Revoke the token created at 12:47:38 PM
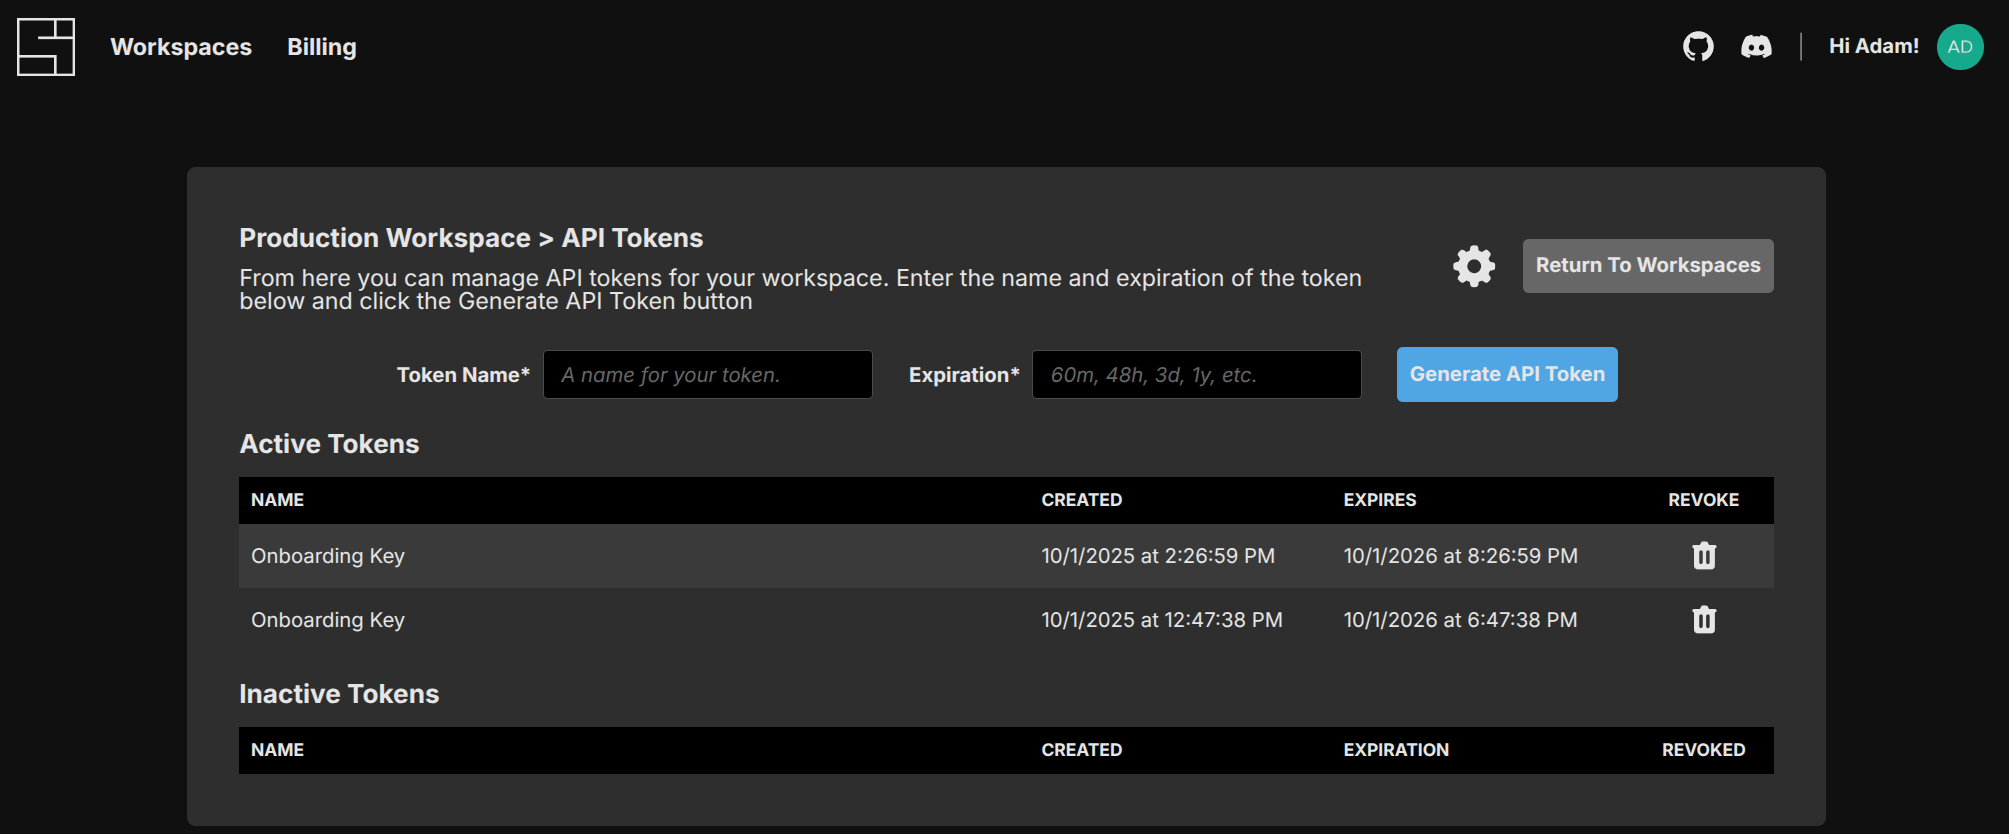2009x834 pixels. tap(1704, 620)
